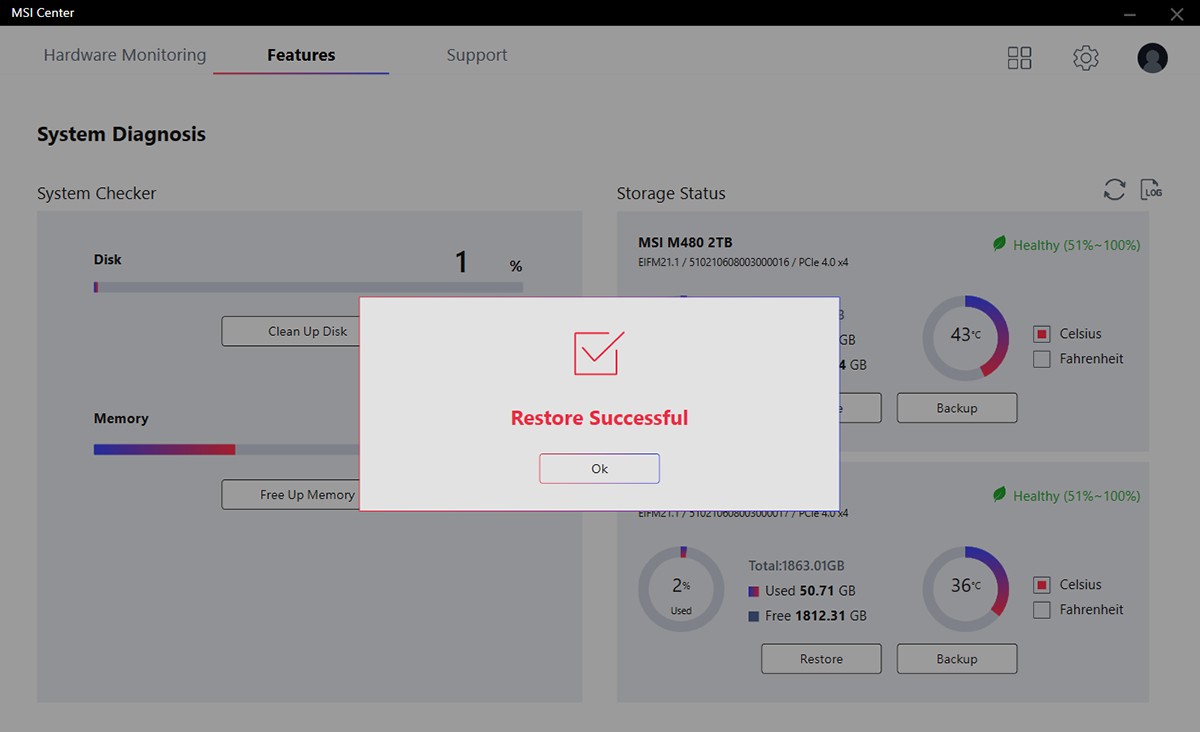Go to the Support tab

click(x=477, y=55)
